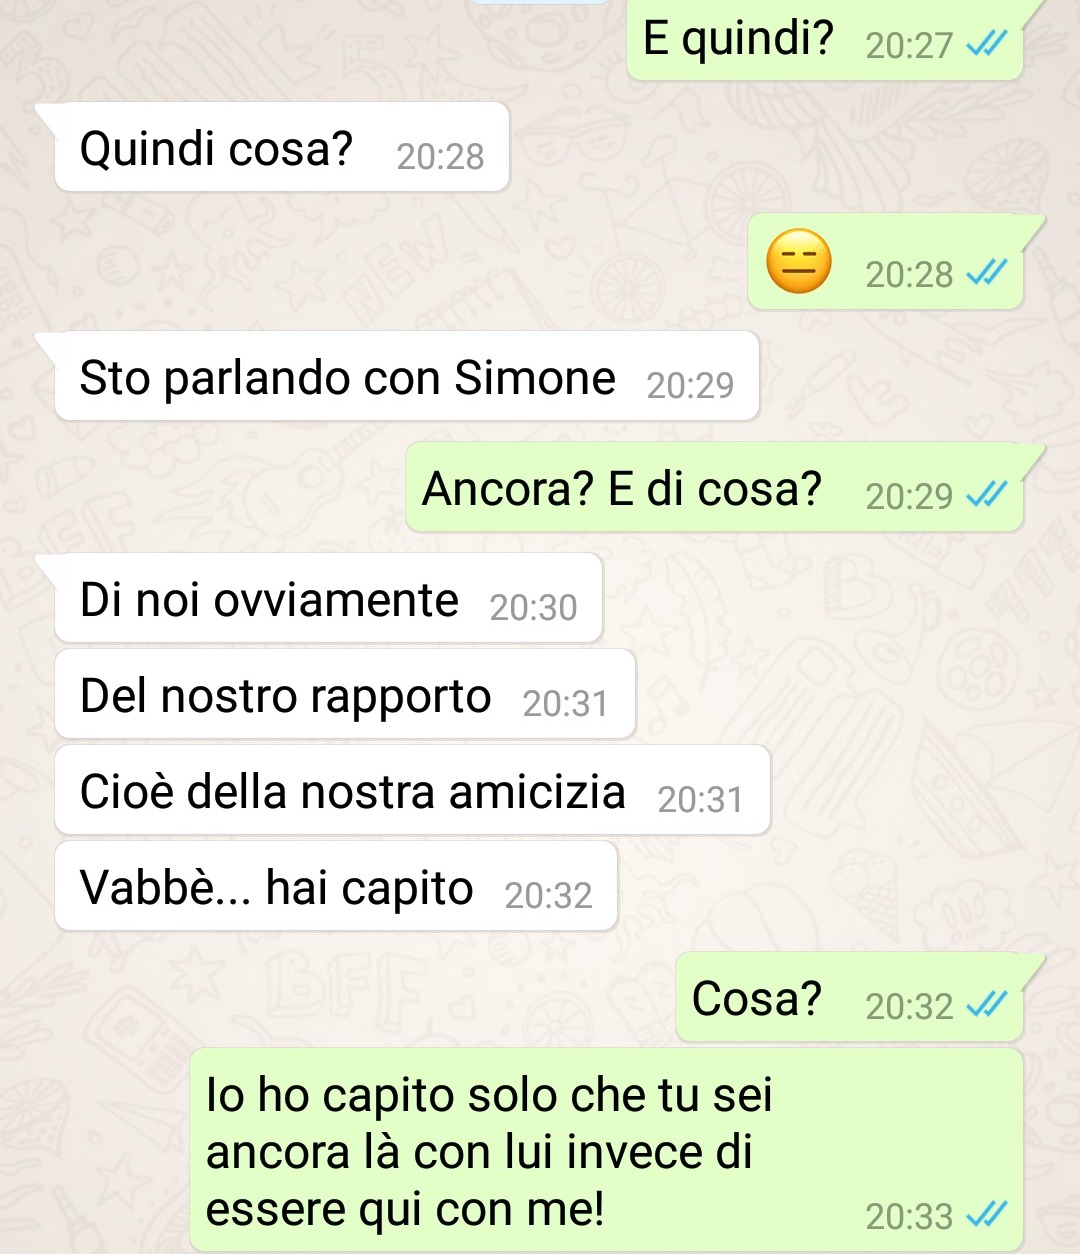This screenshot has width=1080, height=1254.
Task: Select the 'Quindi cosa?' message bubble
Action: tap(282, 147)
